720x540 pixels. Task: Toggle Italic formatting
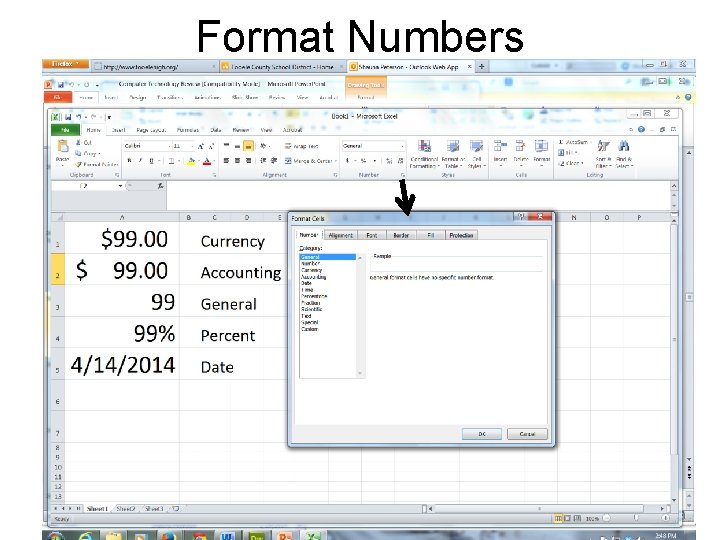tap(141, 161)
